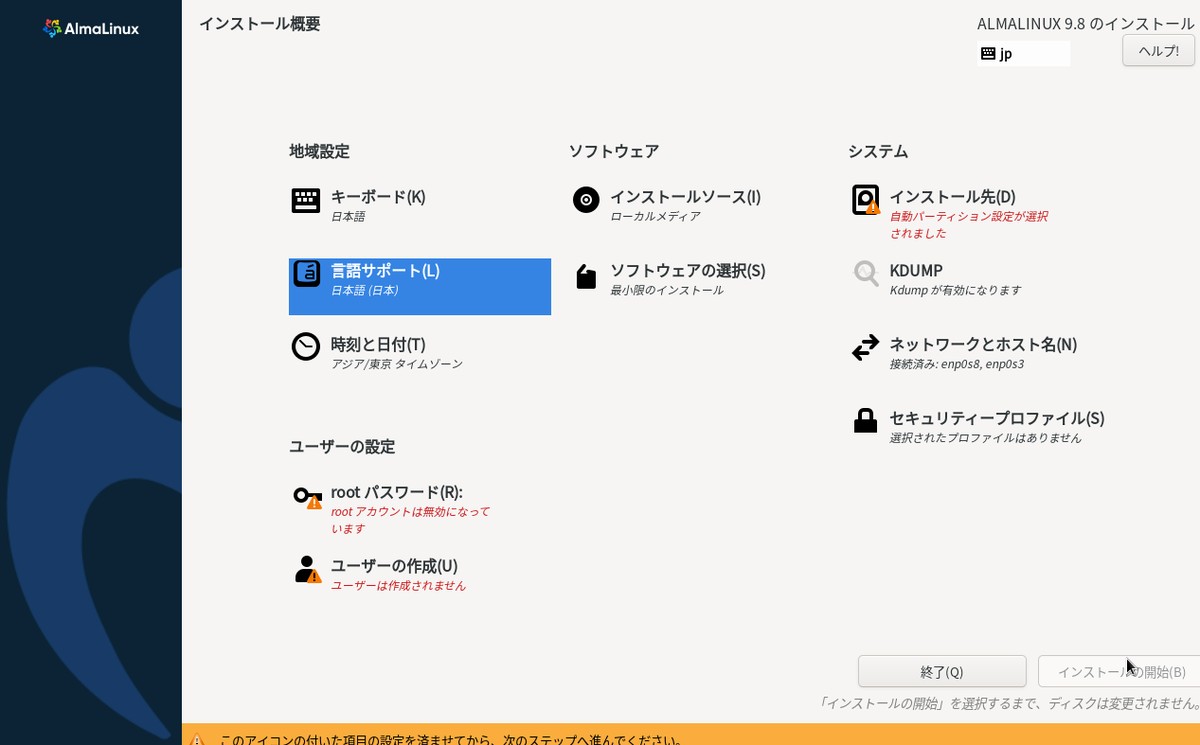Click the インストールの開始(B) button
Image resolution: width=1200 pixels, height=745 pixels.
pos(1119,671)
